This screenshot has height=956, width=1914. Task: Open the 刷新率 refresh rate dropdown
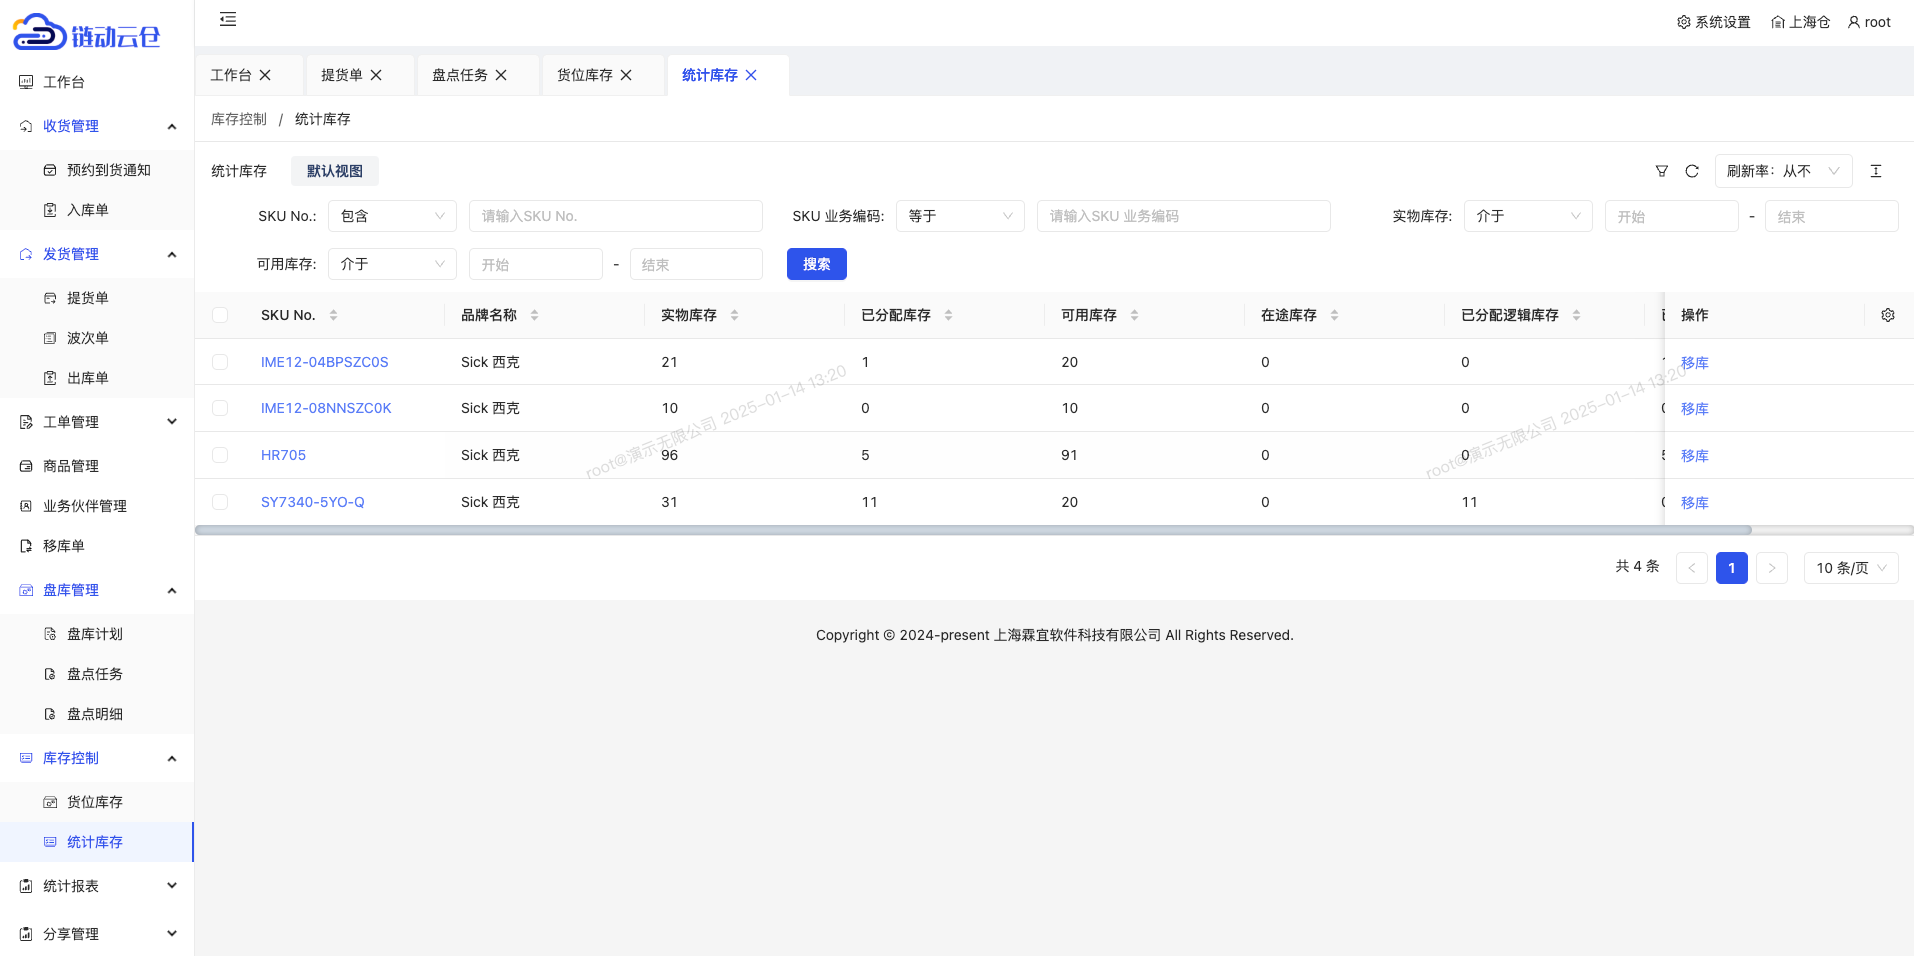(x=1782, y=171)
